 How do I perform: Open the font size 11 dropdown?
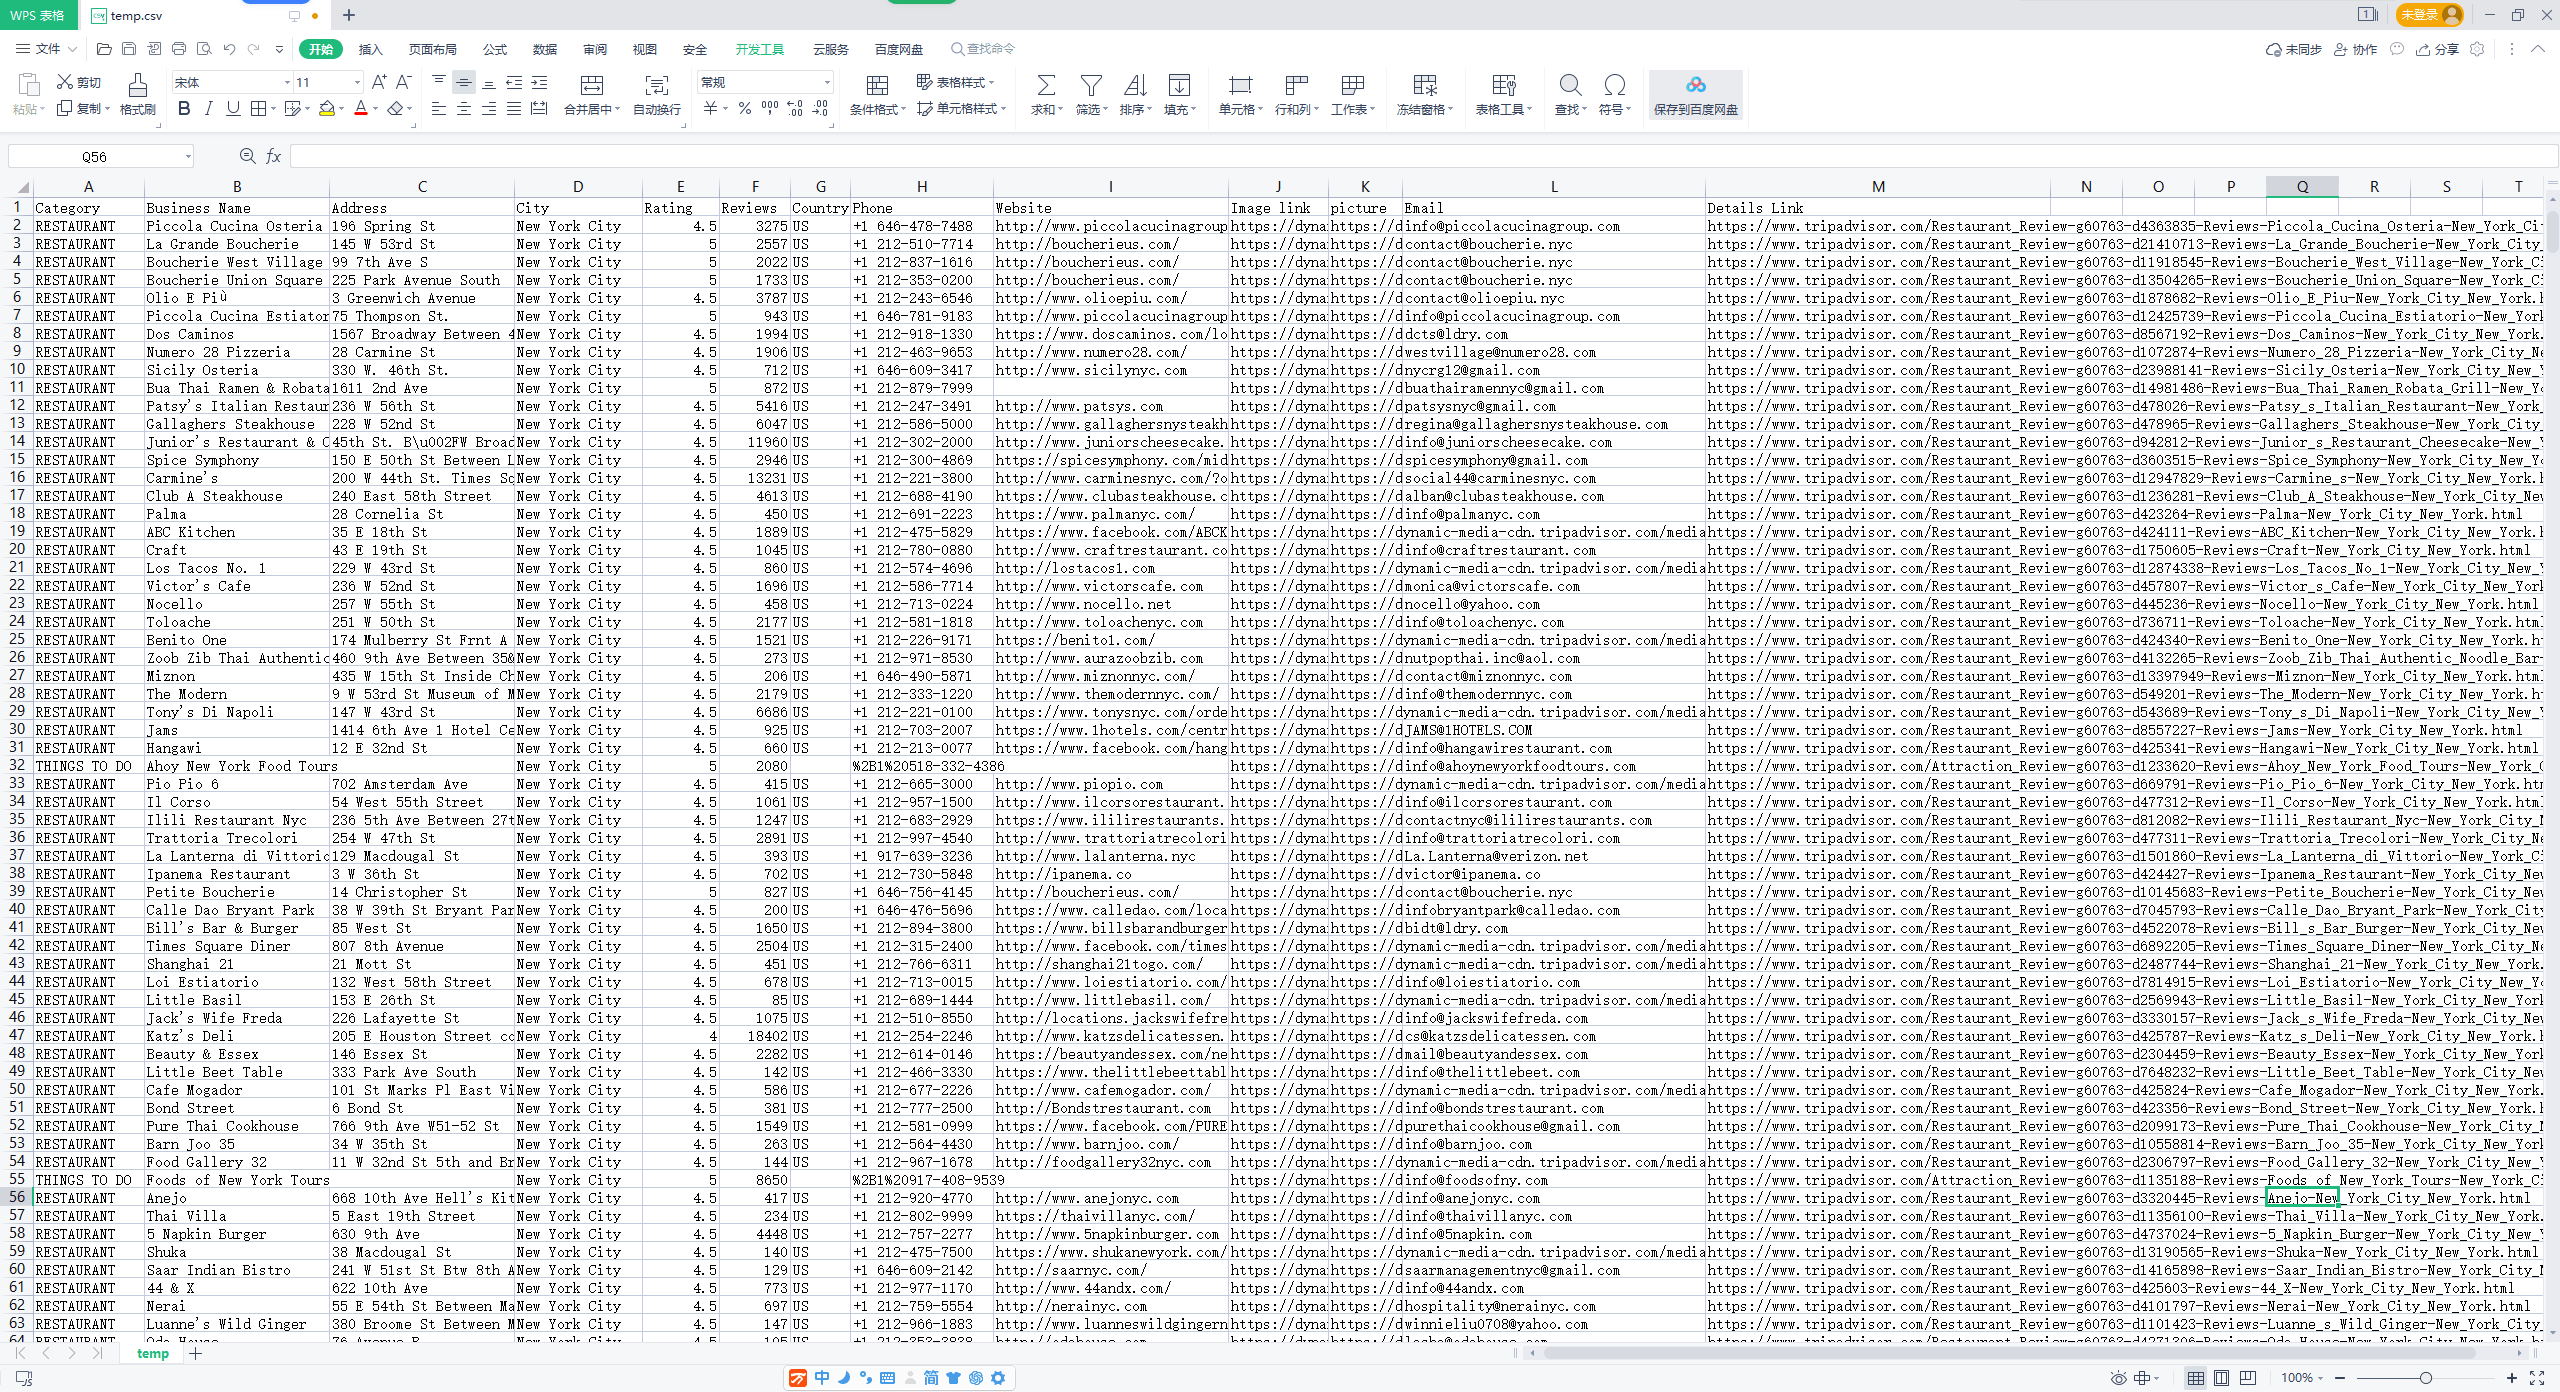pos(357,83)
